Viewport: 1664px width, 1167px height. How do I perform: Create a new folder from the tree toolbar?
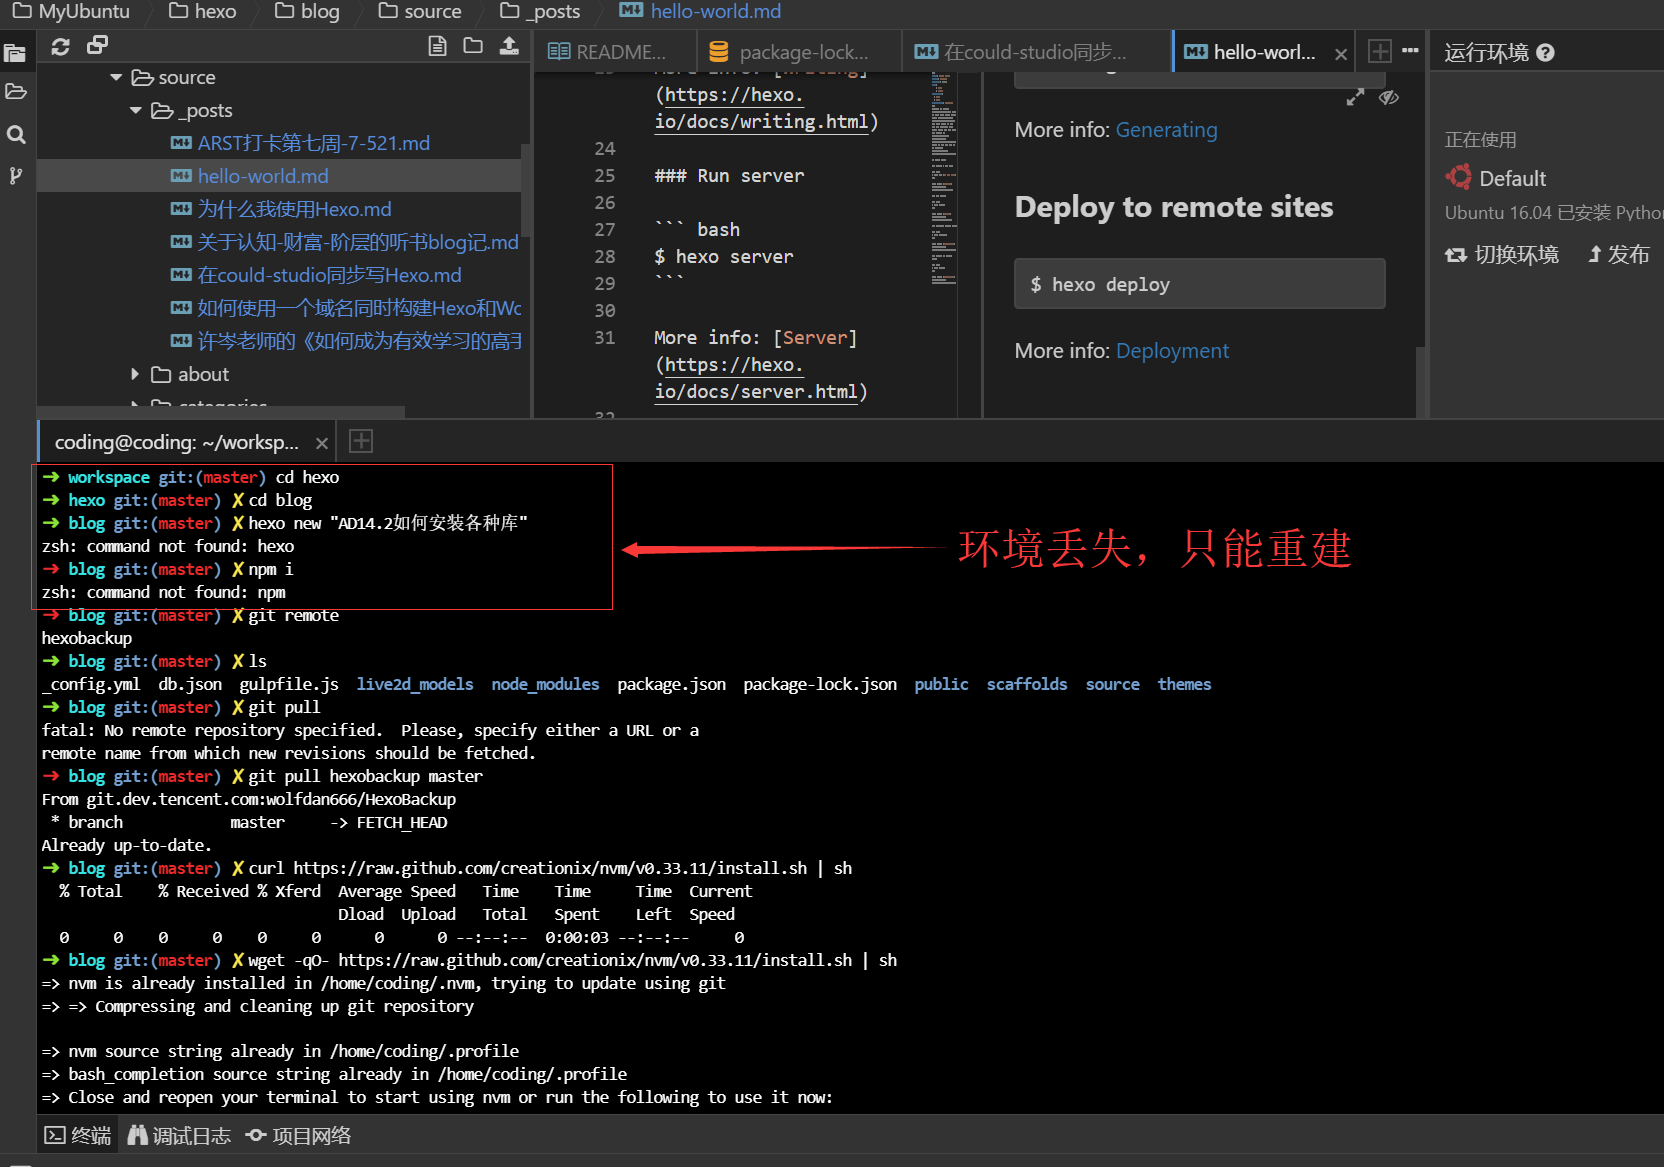click(x=473, y=45)
